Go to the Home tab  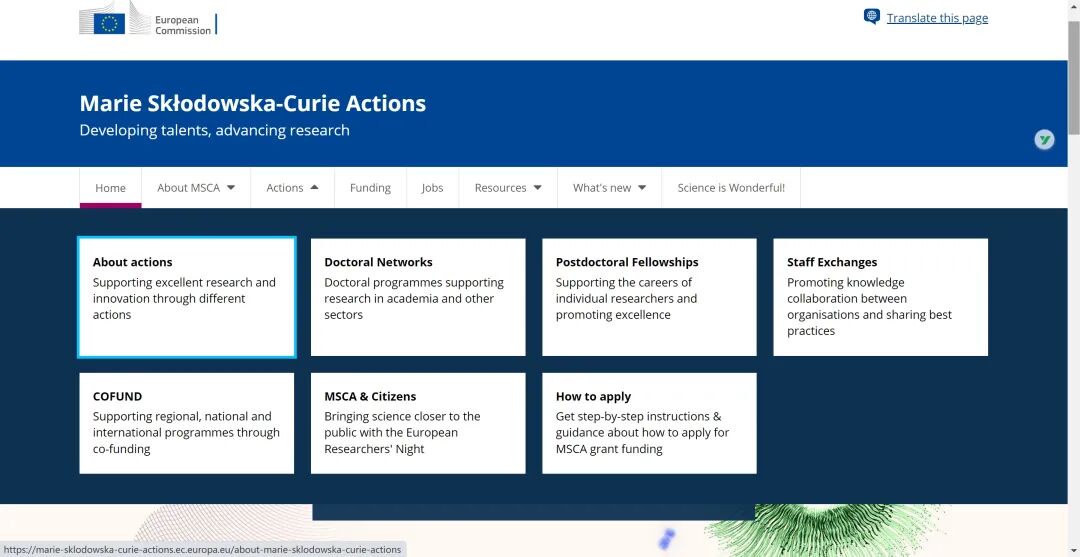[x=110, y=187]
